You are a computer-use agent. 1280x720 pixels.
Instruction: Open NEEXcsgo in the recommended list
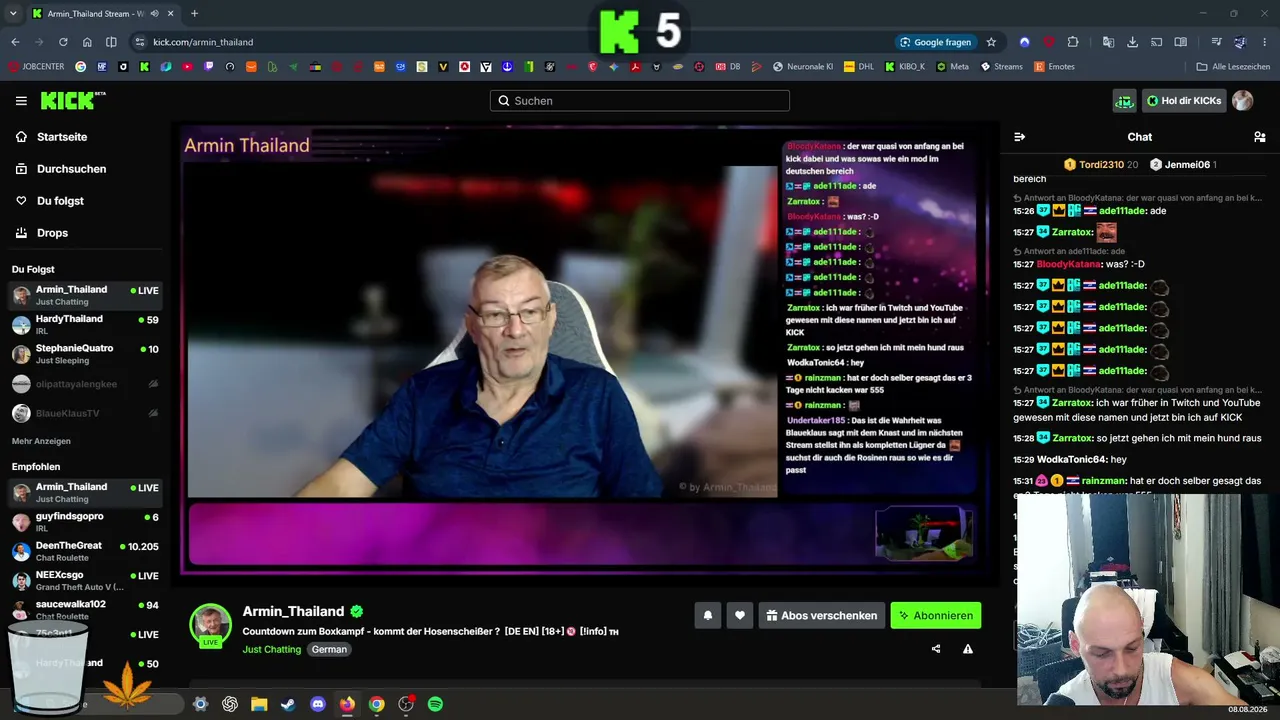pos(85,581)
